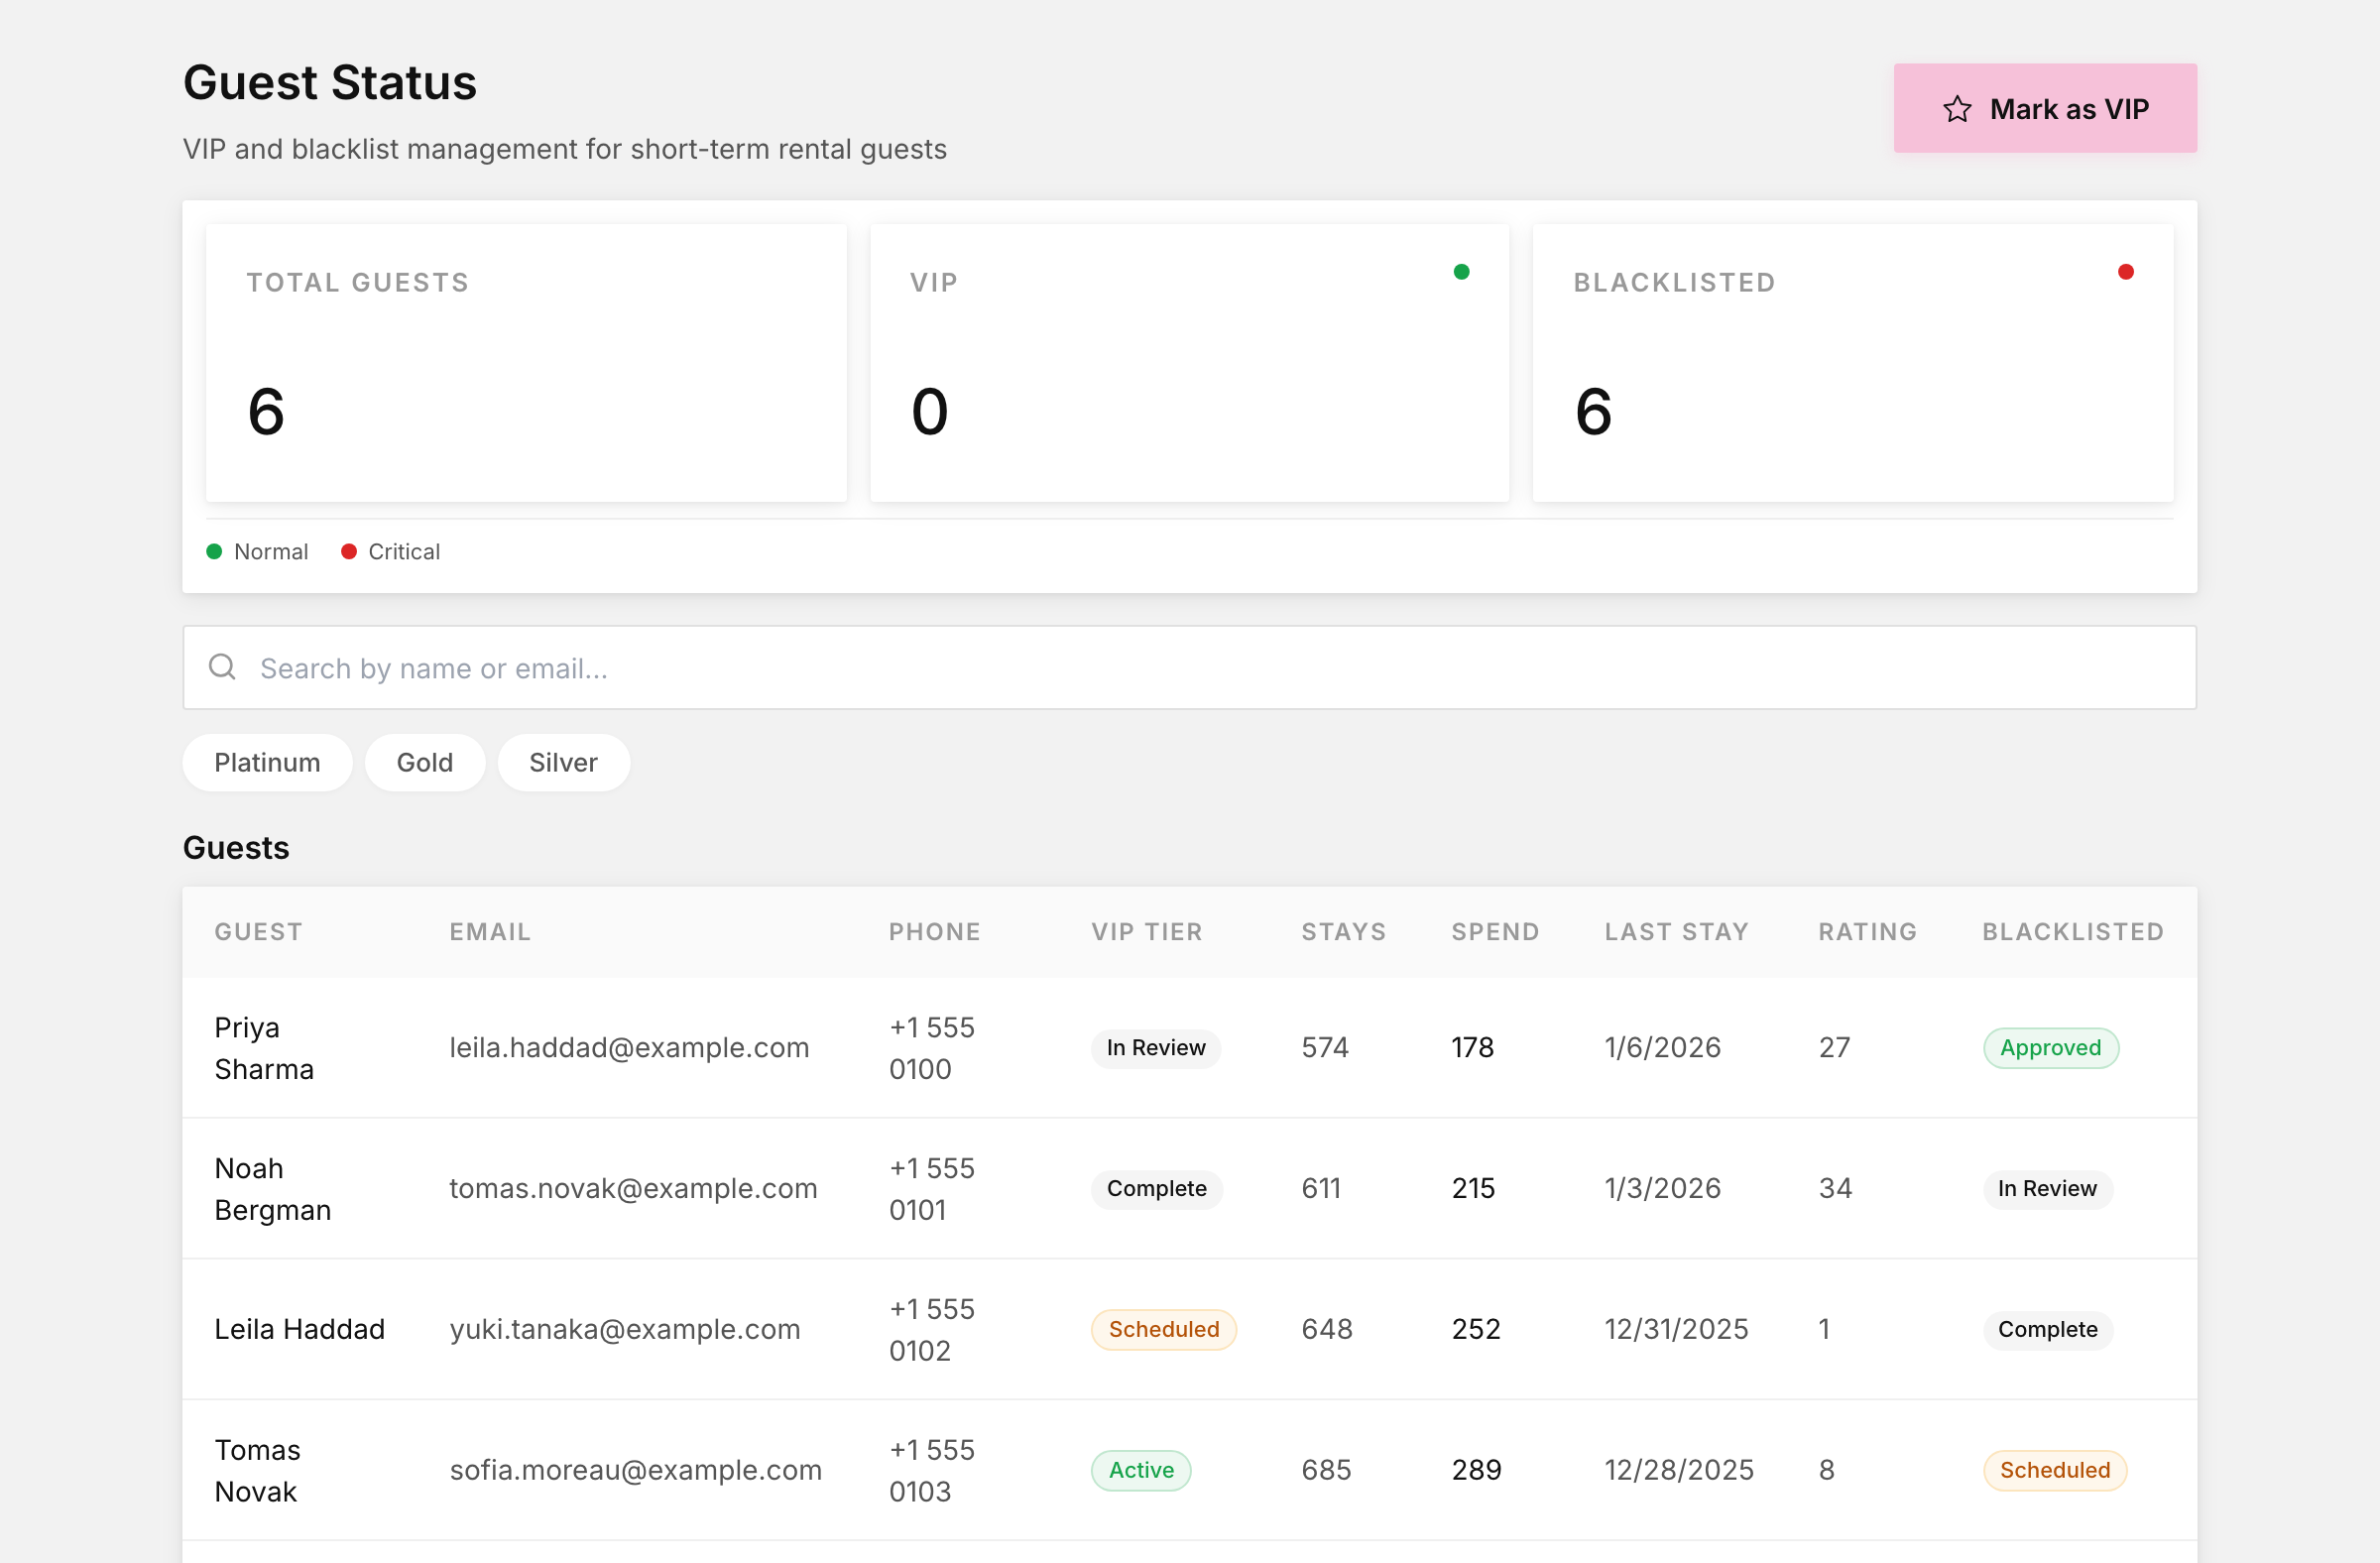Image resolution: width=2380 pixels, height=1563 pixels.
Task: Click last stay date 1/6/2026
Action: (1663, 1048)
